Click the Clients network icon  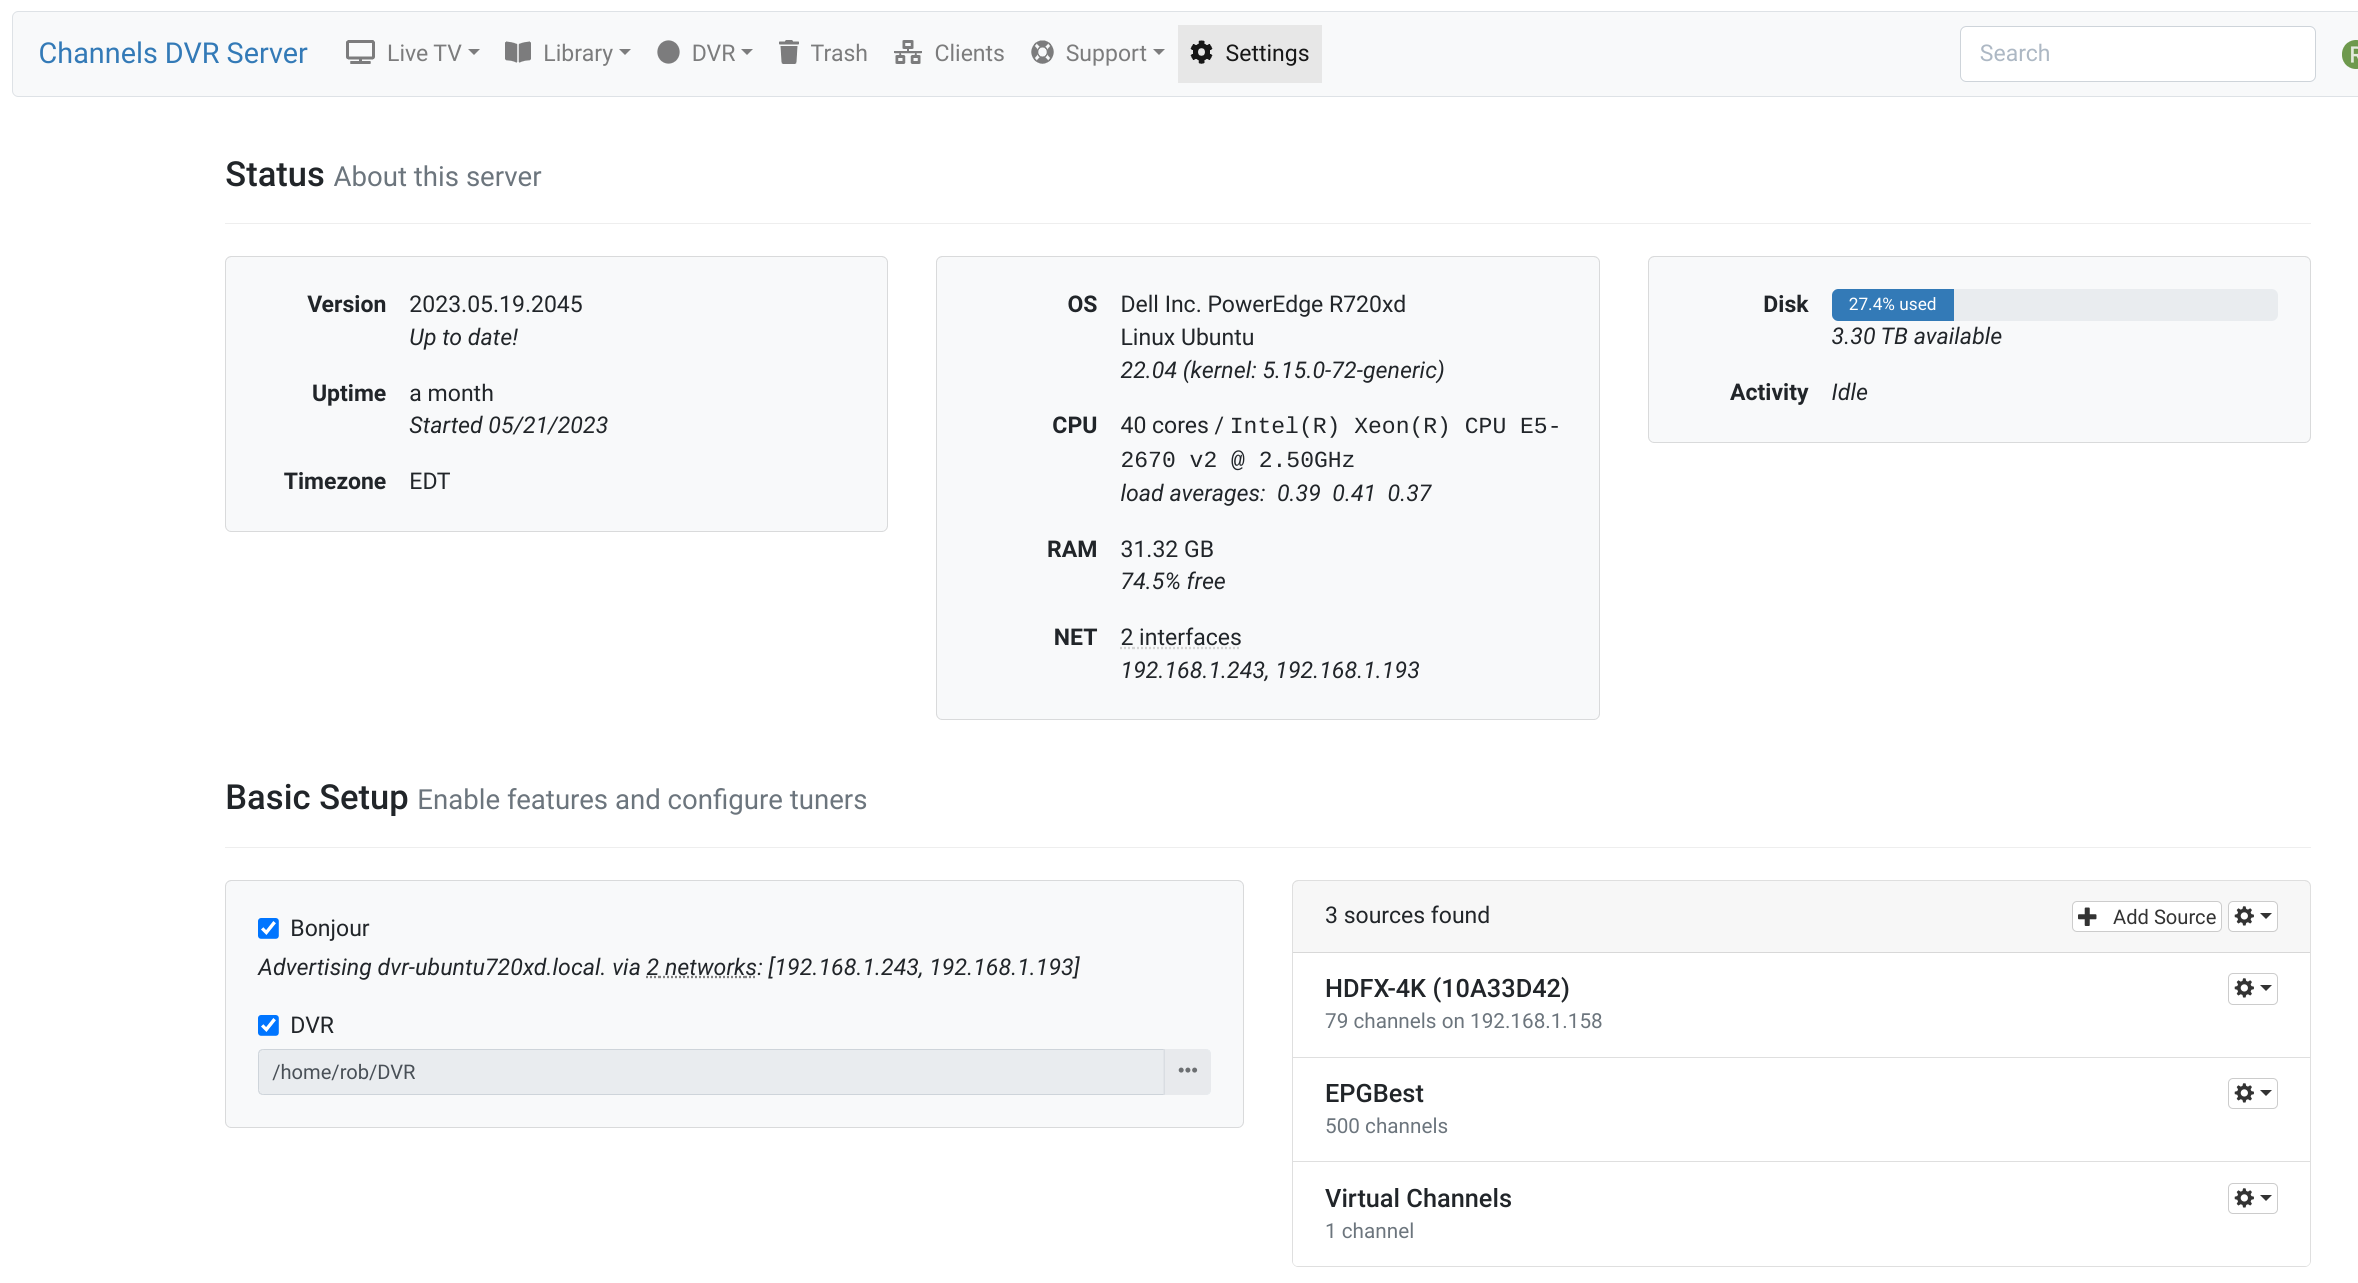(x=907, y=53)
